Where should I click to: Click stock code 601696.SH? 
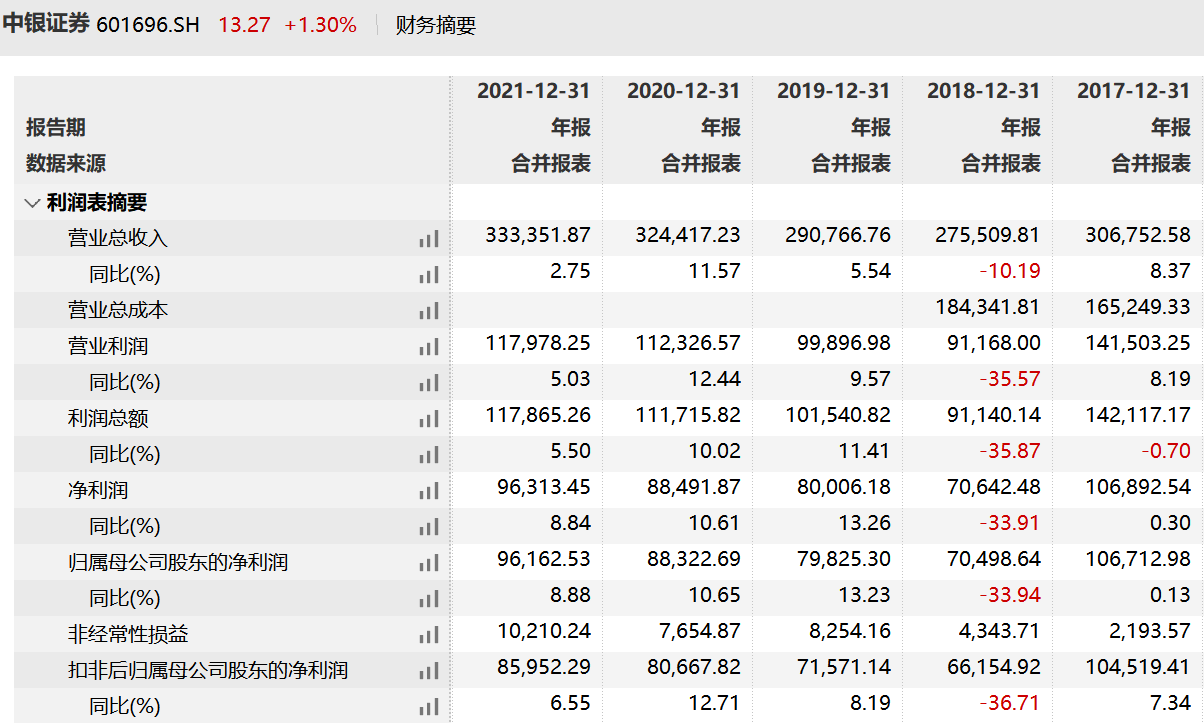[148, 26]
